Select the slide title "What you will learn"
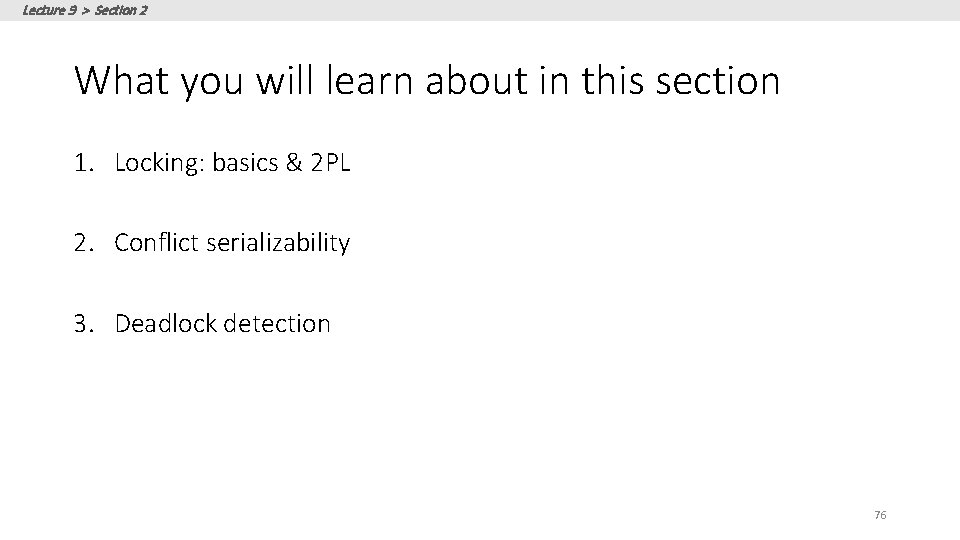Viewport: 960px width, 540px height. click(x=426, y=80)
